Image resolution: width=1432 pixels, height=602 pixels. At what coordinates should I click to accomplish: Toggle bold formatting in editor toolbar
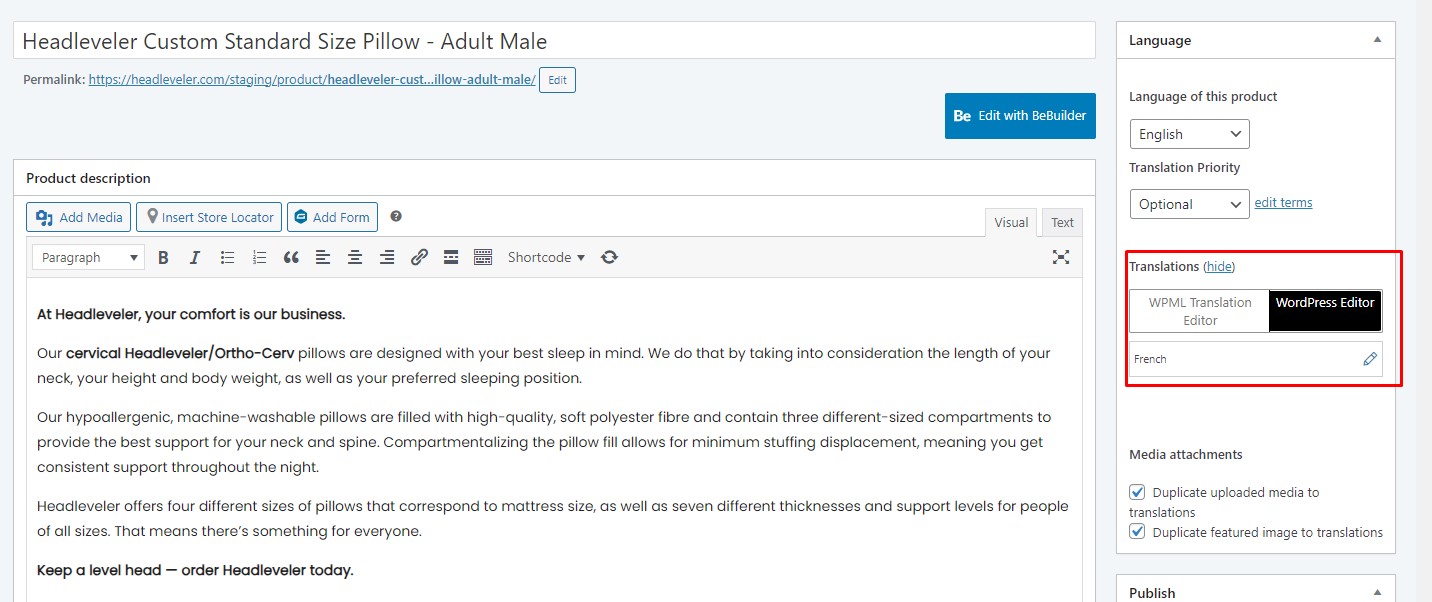(163, 257)
